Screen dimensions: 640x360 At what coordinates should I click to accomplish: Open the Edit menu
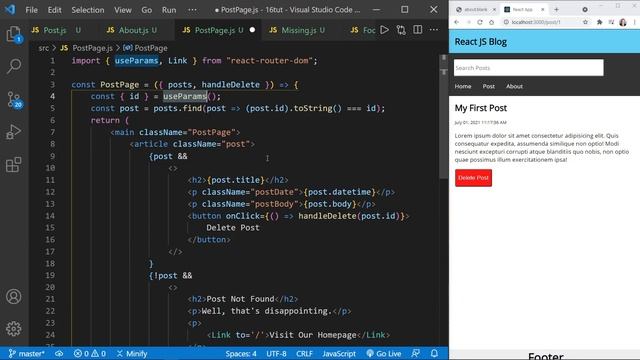click(54, 10)
